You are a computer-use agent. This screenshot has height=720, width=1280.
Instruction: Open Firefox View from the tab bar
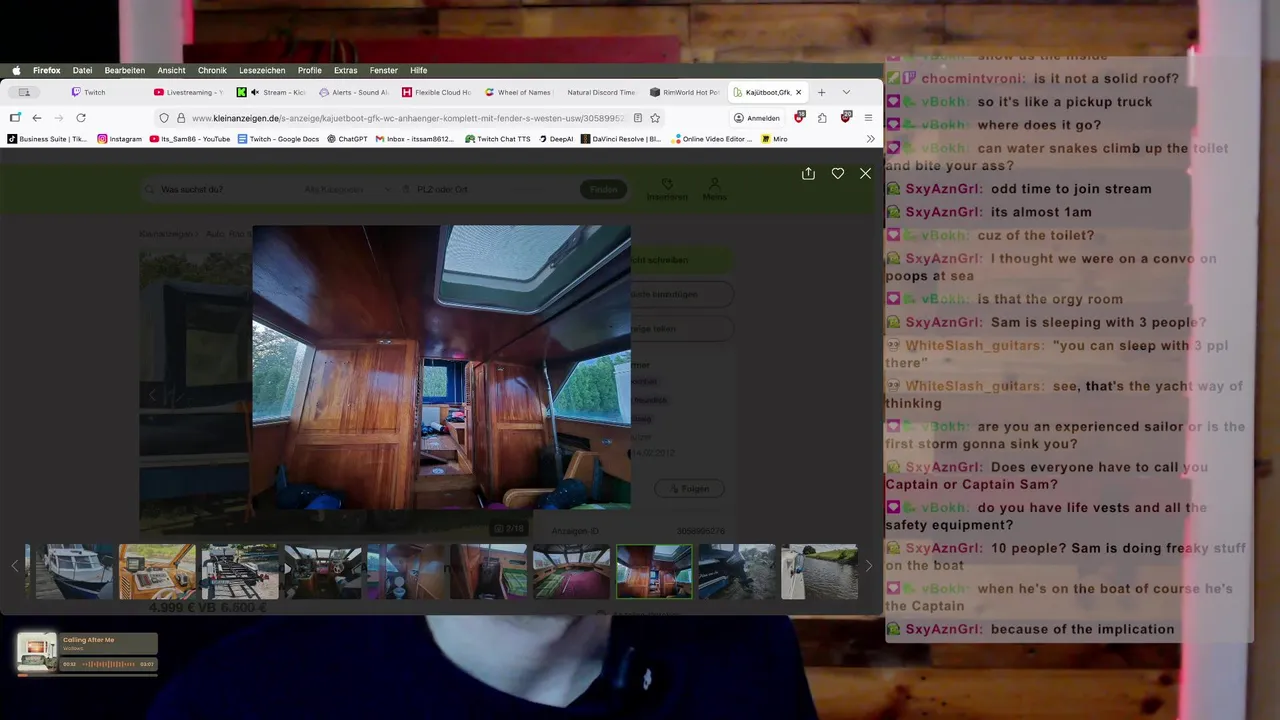24,92
